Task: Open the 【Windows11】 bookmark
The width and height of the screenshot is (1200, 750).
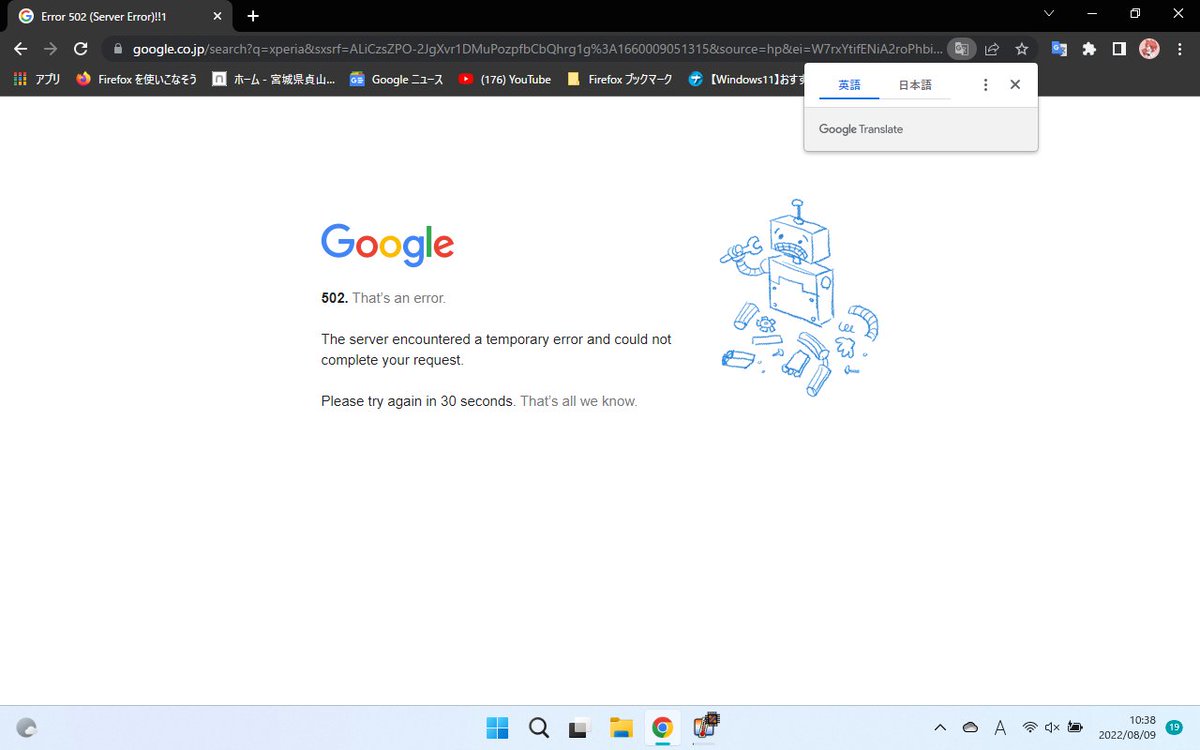Action: tap(746, 79)
